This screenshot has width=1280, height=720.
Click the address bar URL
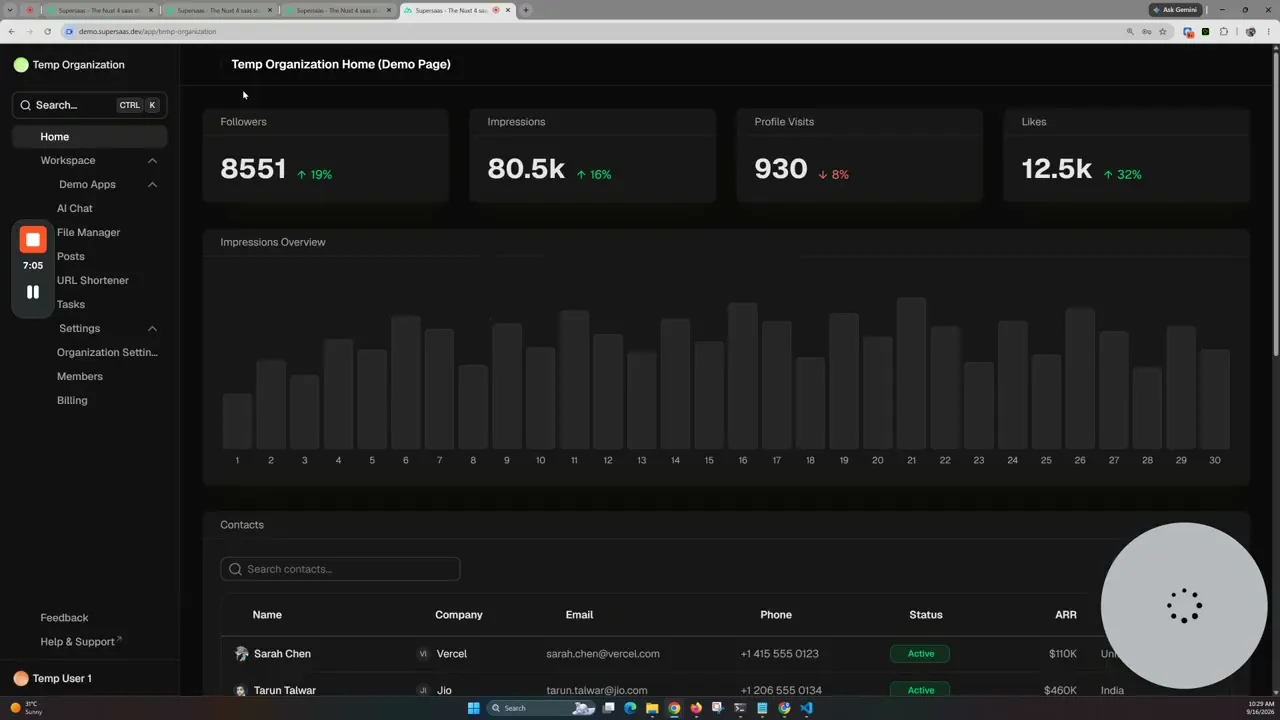pyautogui.click(x=147, y=32)
